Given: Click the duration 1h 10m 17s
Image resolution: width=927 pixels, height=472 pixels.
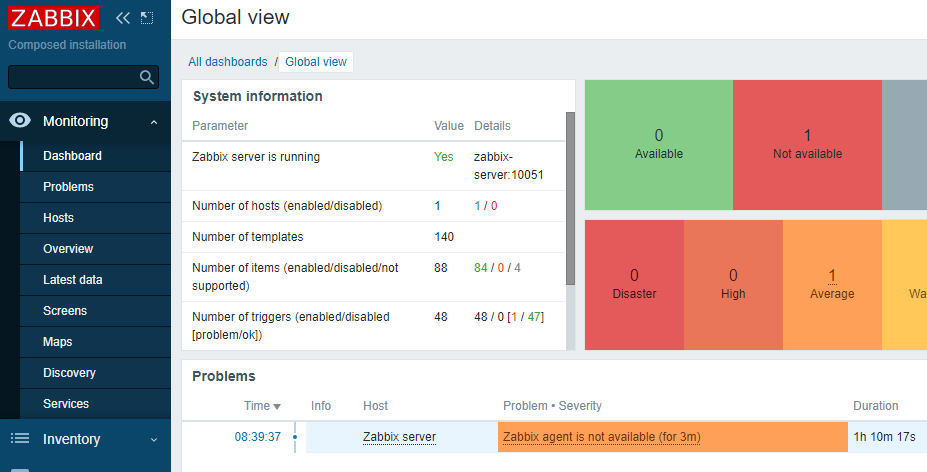Looking at the screenshot, I should tap(884, 437).
